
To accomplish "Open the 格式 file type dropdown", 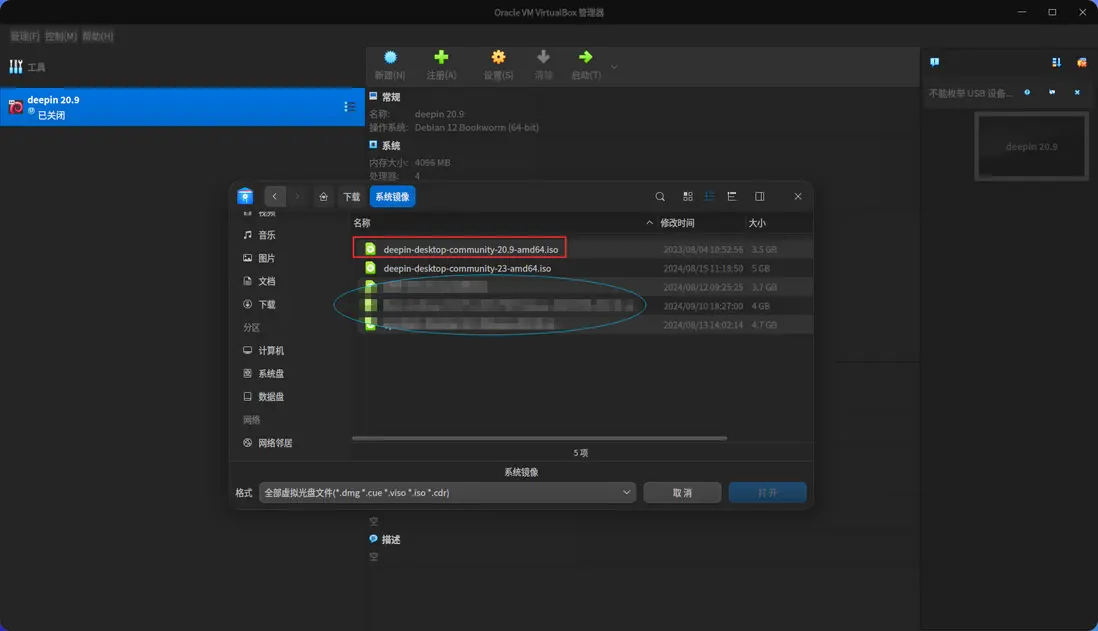I will tap(447, 492).
